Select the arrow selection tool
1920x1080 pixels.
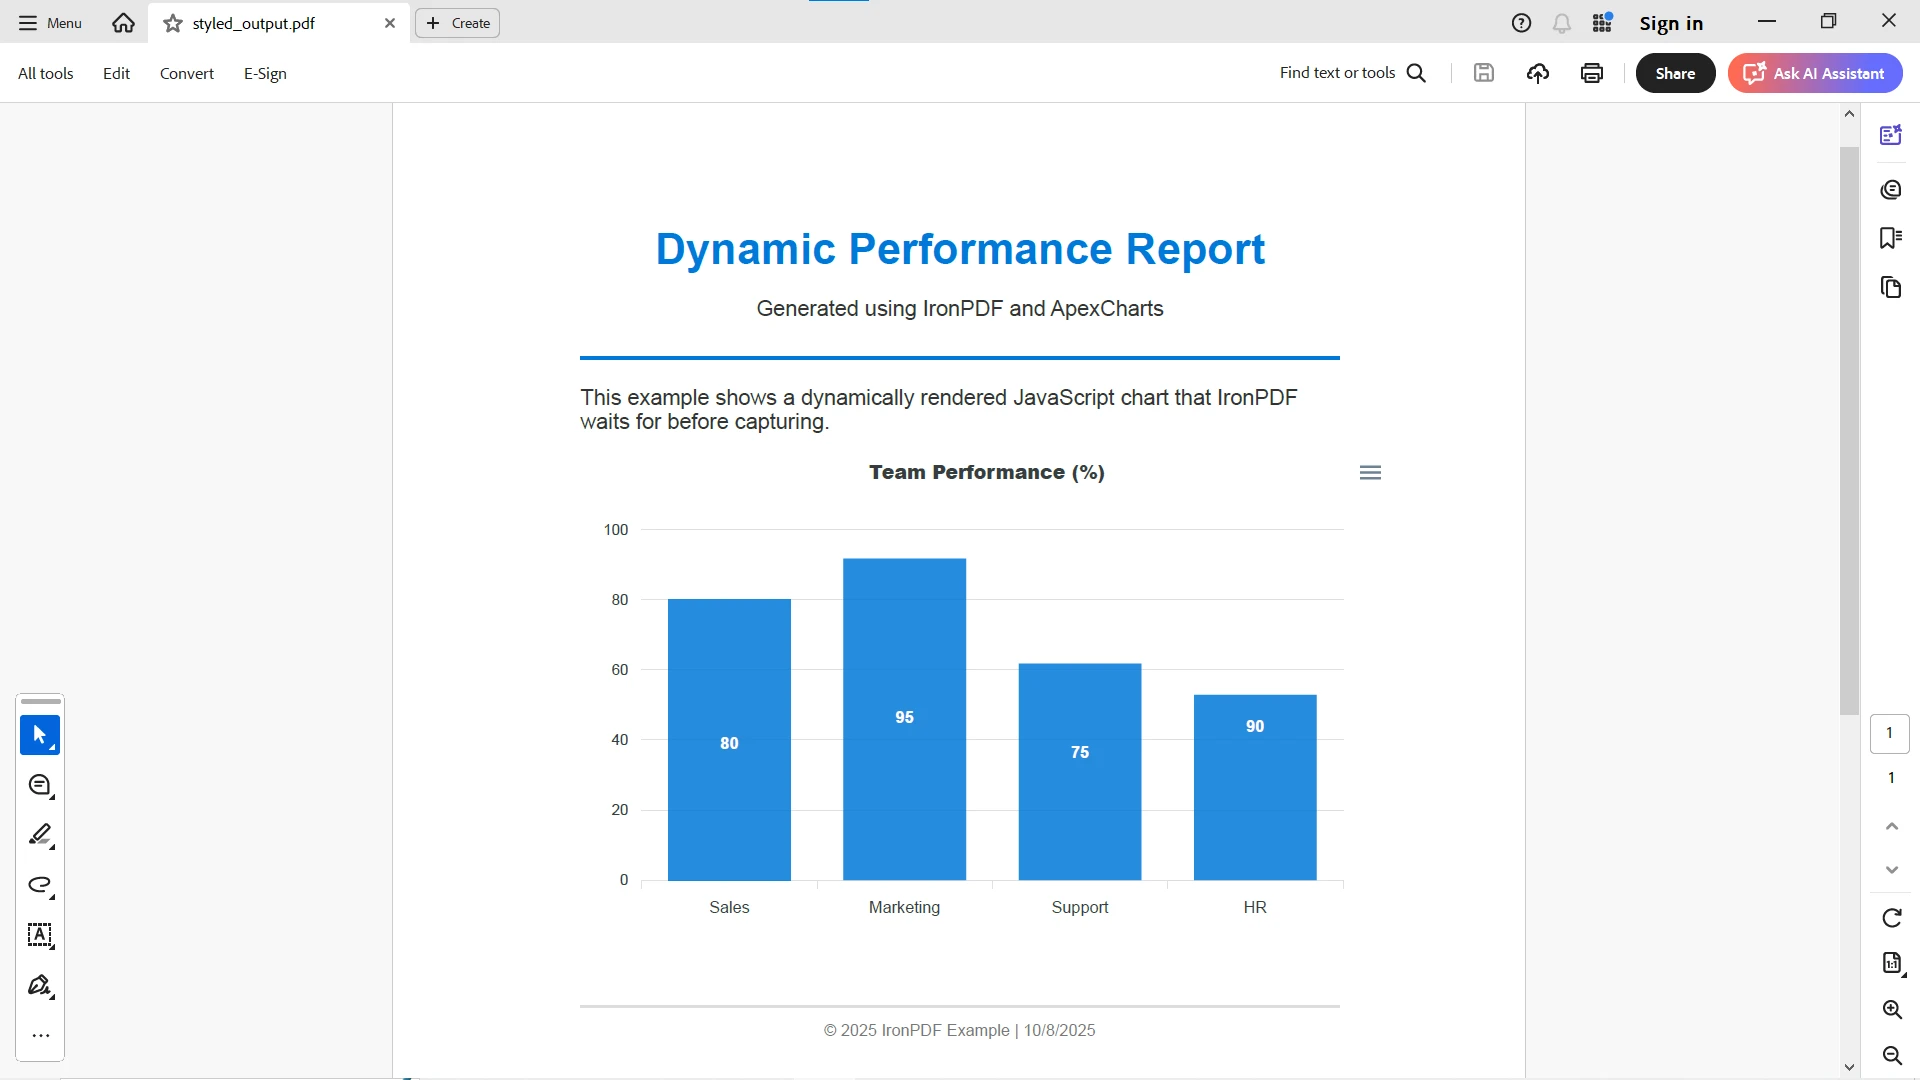tap(39, 736)
